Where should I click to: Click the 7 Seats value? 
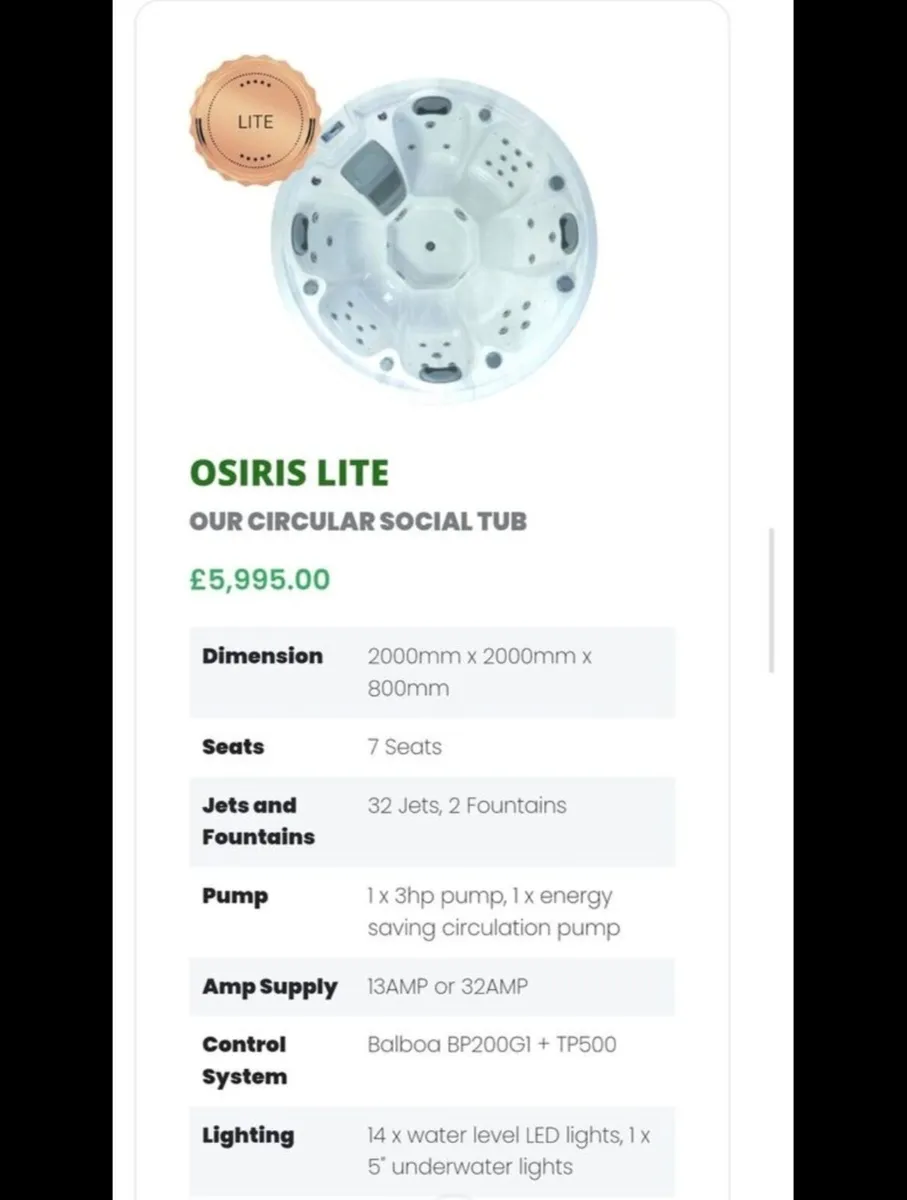404,747
